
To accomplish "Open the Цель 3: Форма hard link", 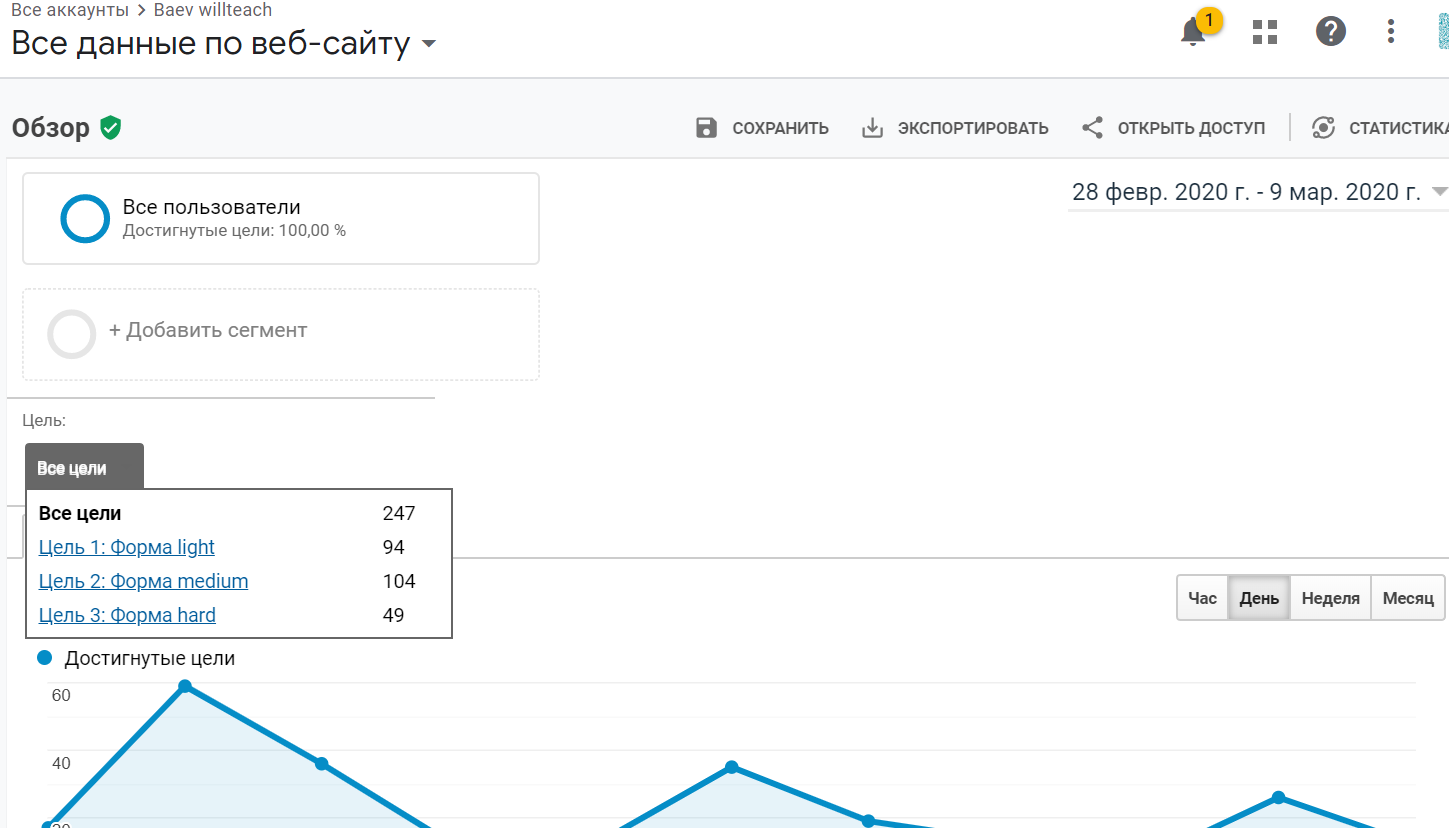I will coord(127,615).
